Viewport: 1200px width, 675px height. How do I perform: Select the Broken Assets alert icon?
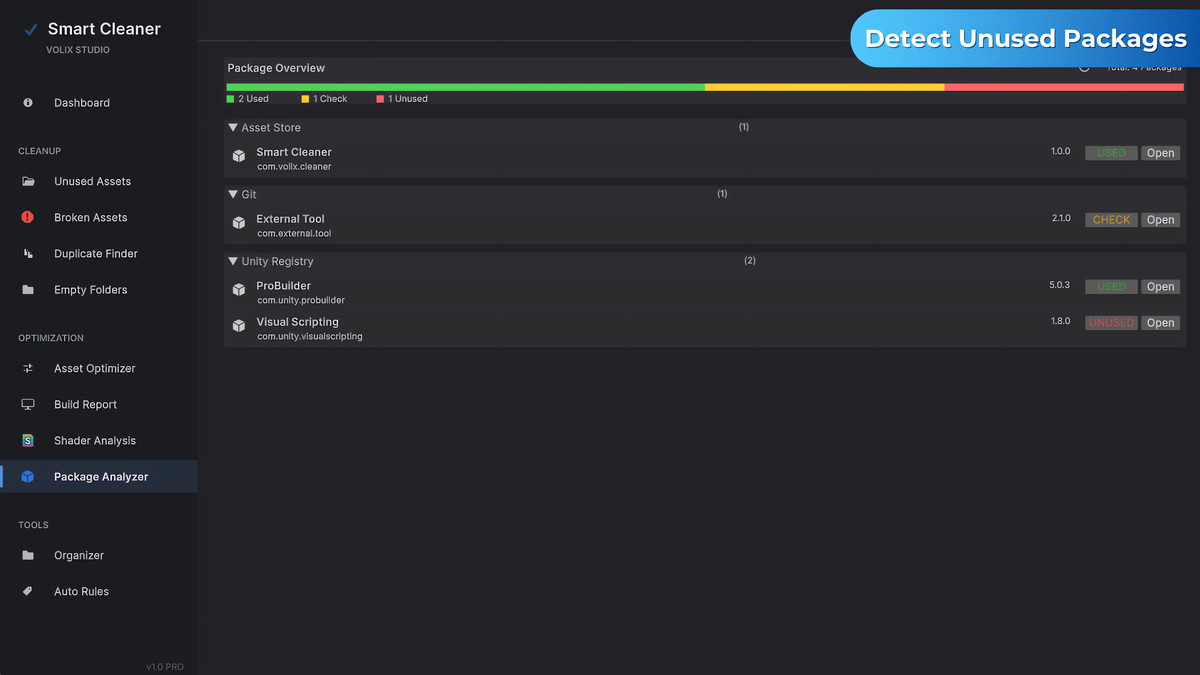(x=30, y=217)
